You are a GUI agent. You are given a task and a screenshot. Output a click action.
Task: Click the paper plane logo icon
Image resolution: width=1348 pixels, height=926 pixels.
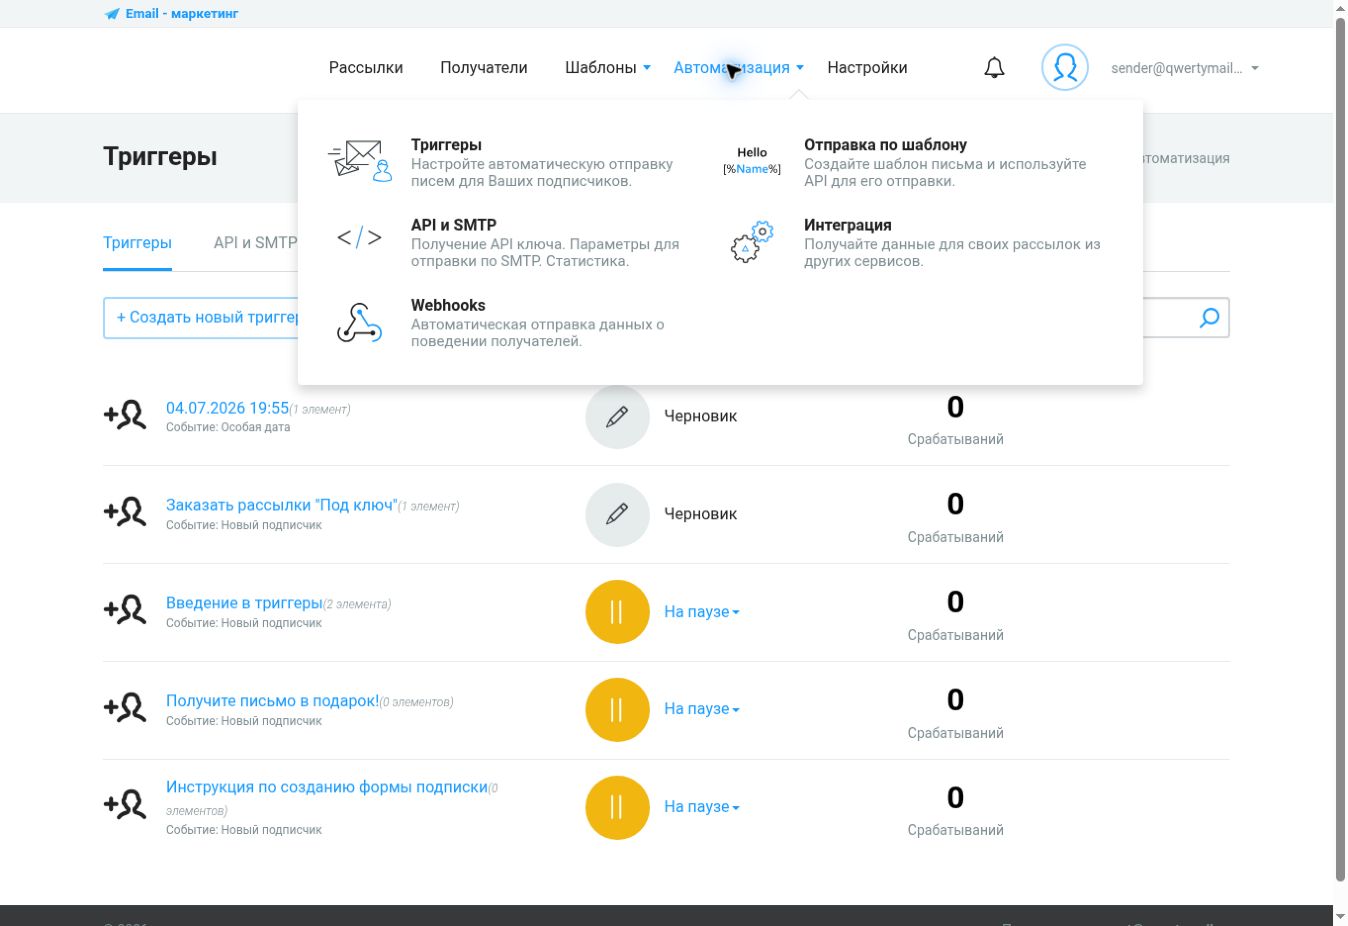(x=112, y=14)
